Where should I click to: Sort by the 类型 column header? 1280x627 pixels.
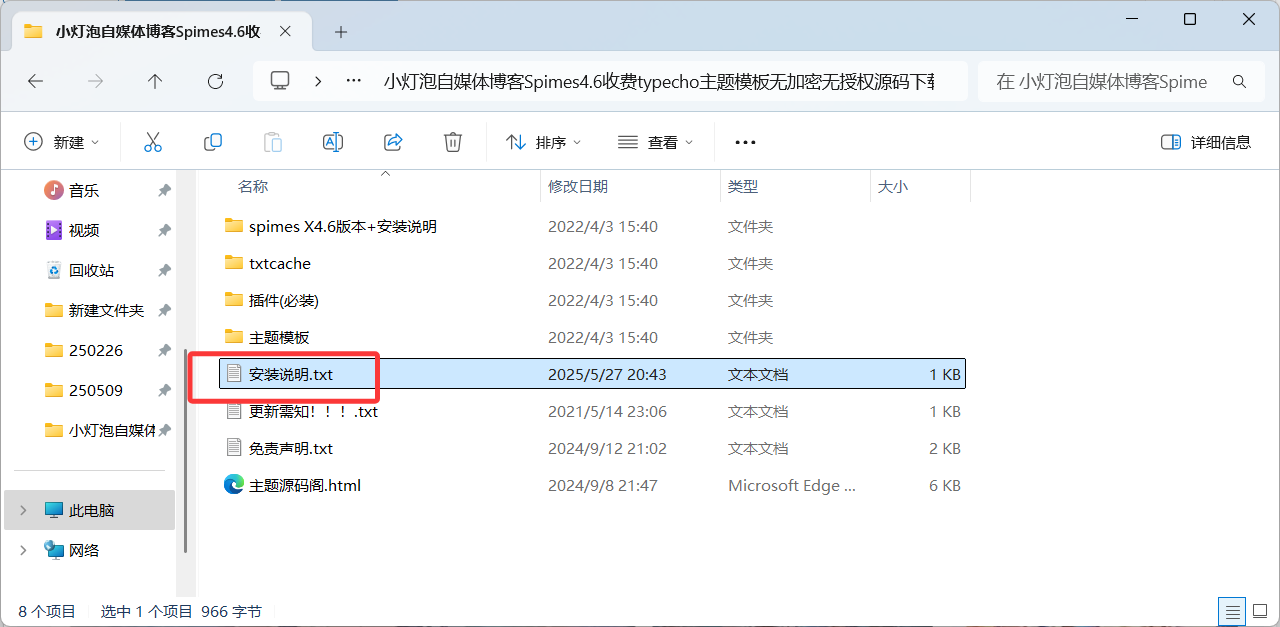pyautogui.click(x=743, y=186)
